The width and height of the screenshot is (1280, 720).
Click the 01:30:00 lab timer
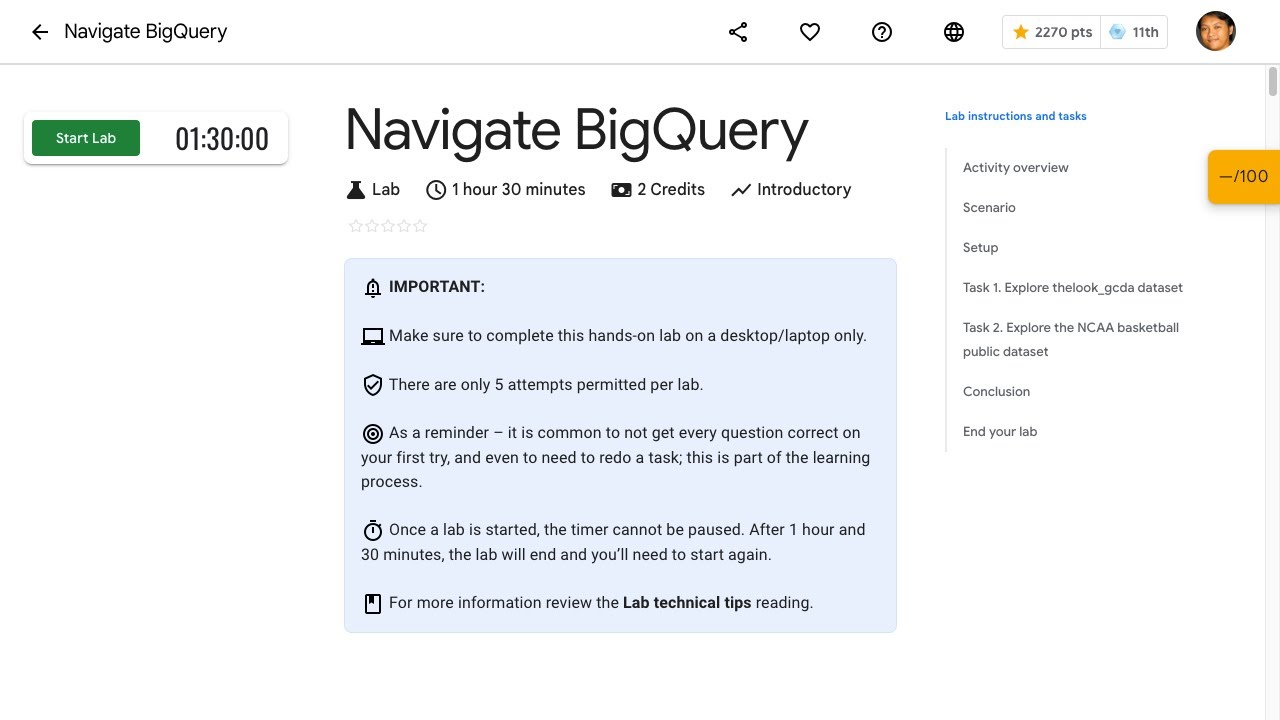pyautogui.click(x=222, y=139)
